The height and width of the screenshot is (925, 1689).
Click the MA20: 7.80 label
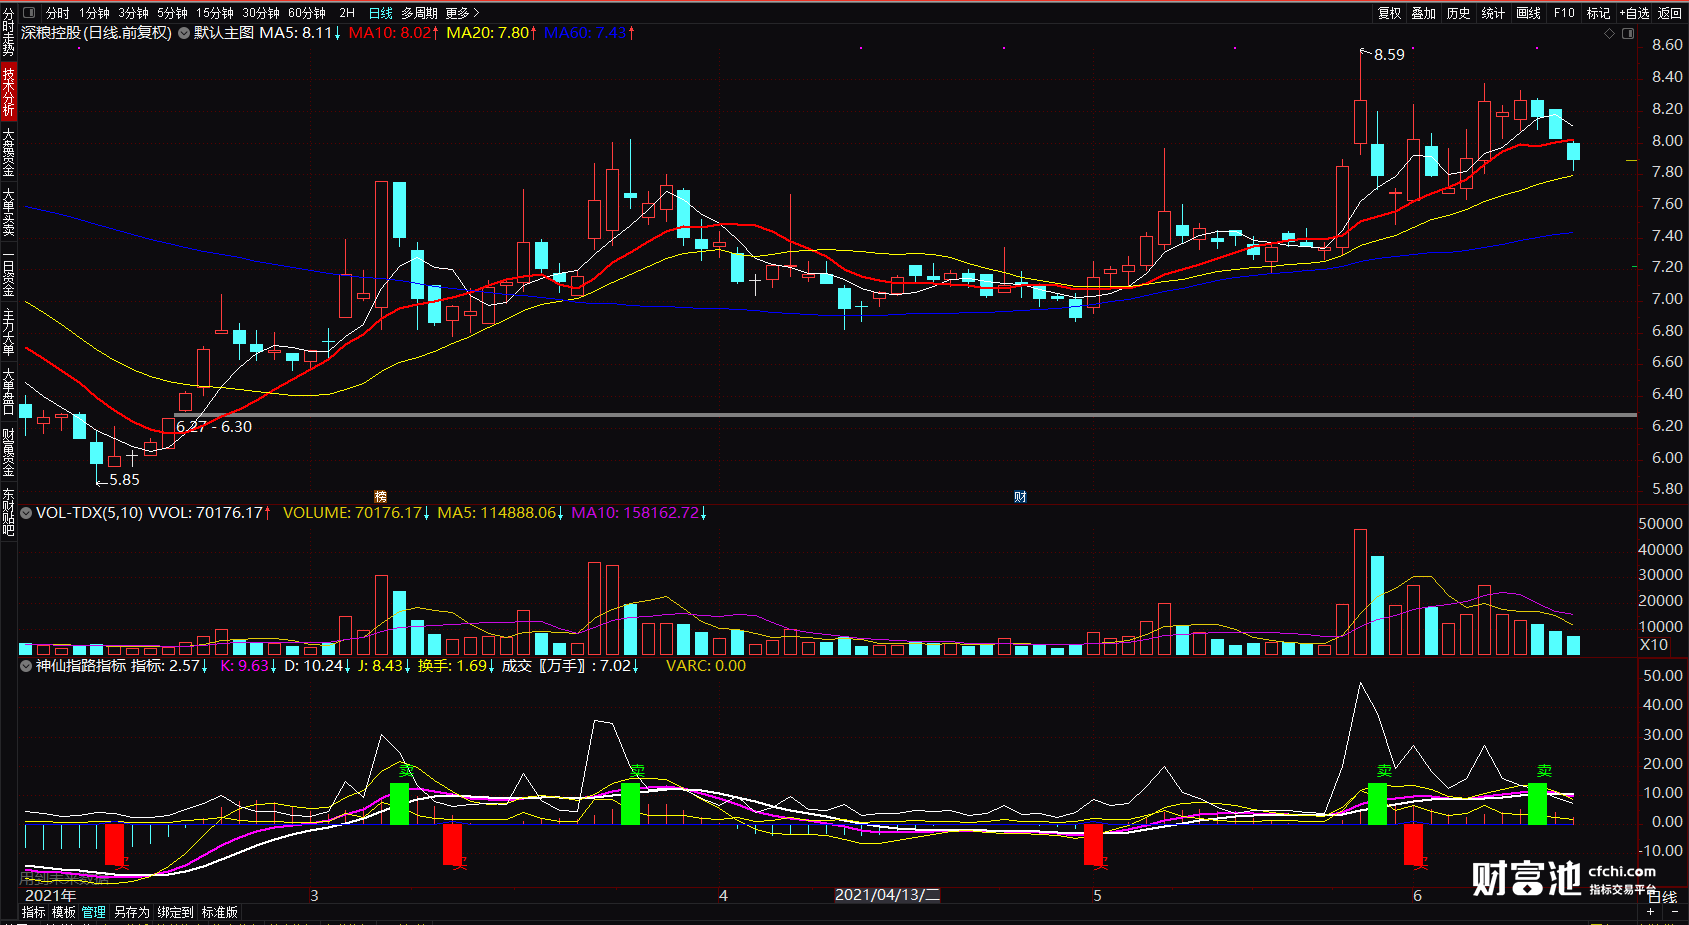492,33
